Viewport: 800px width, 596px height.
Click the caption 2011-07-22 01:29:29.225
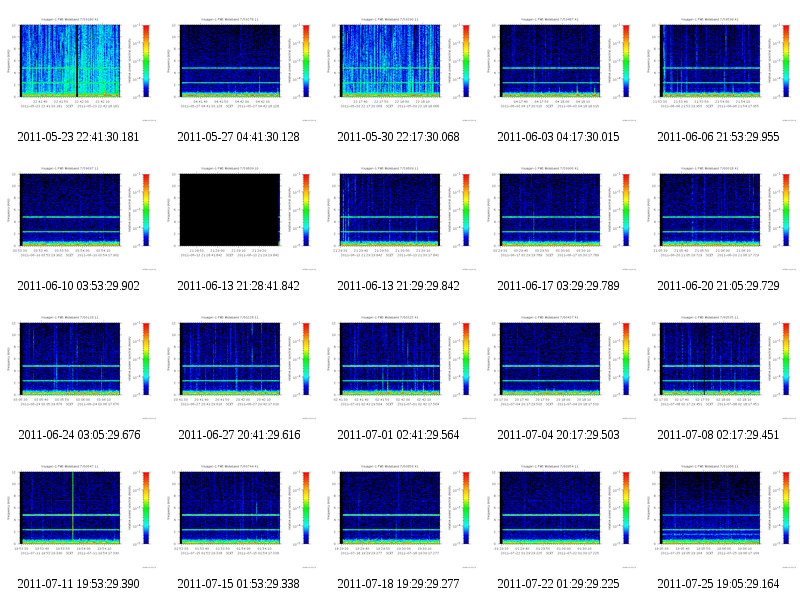(558, 584)
